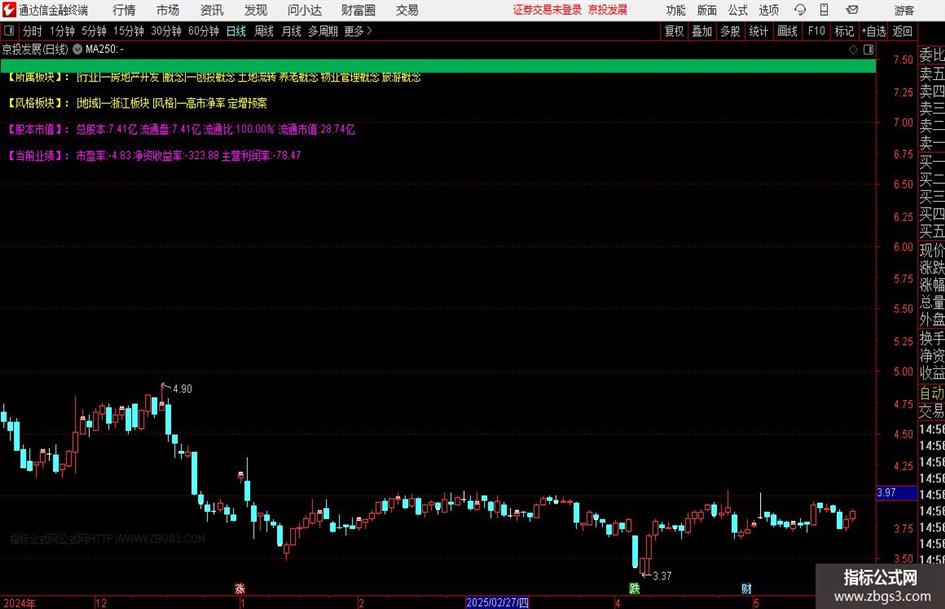Open the 功能 menu

(676, 10)
